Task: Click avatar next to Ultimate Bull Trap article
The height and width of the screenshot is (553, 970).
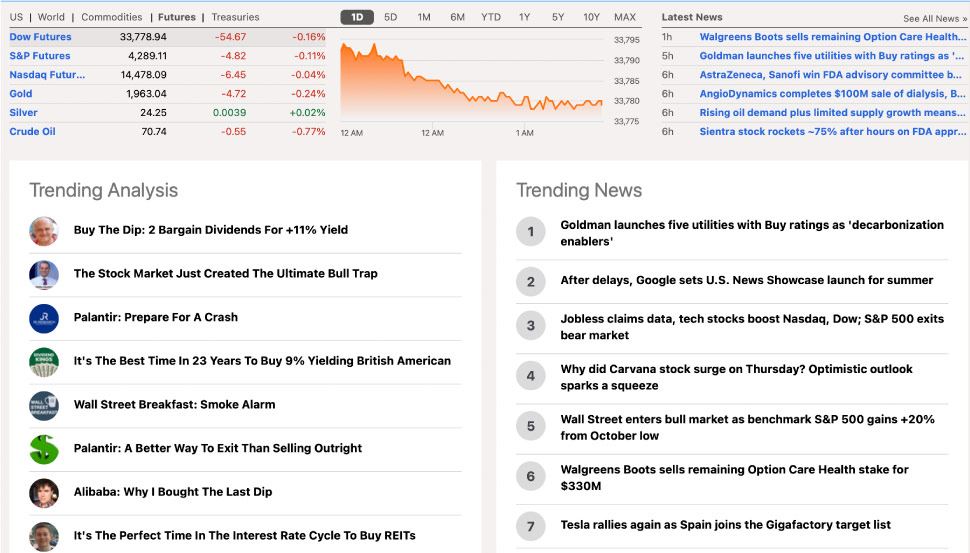Action: pyautogui.click(x=44, y=274)
